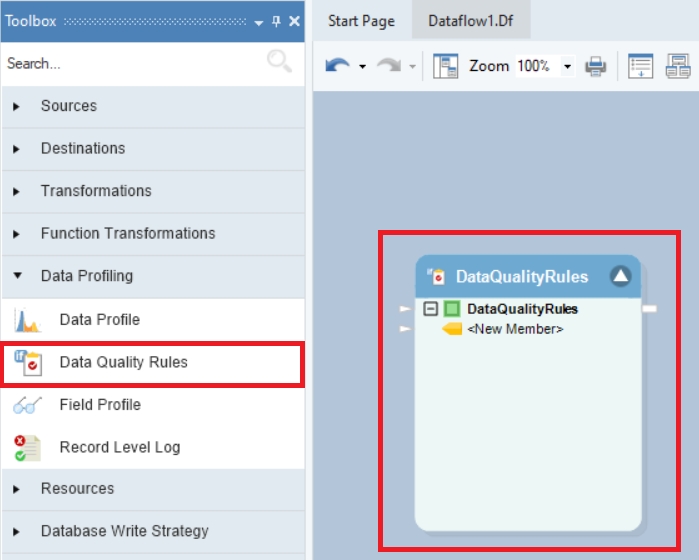Viewport: 699px width, 560px height.
Task: Select the Data Profile label
Action: tap(100, 320)
